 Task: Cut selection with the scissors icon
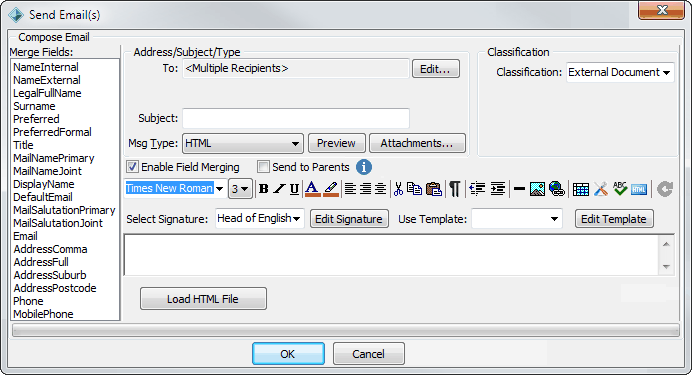click(x=398, y=189)
